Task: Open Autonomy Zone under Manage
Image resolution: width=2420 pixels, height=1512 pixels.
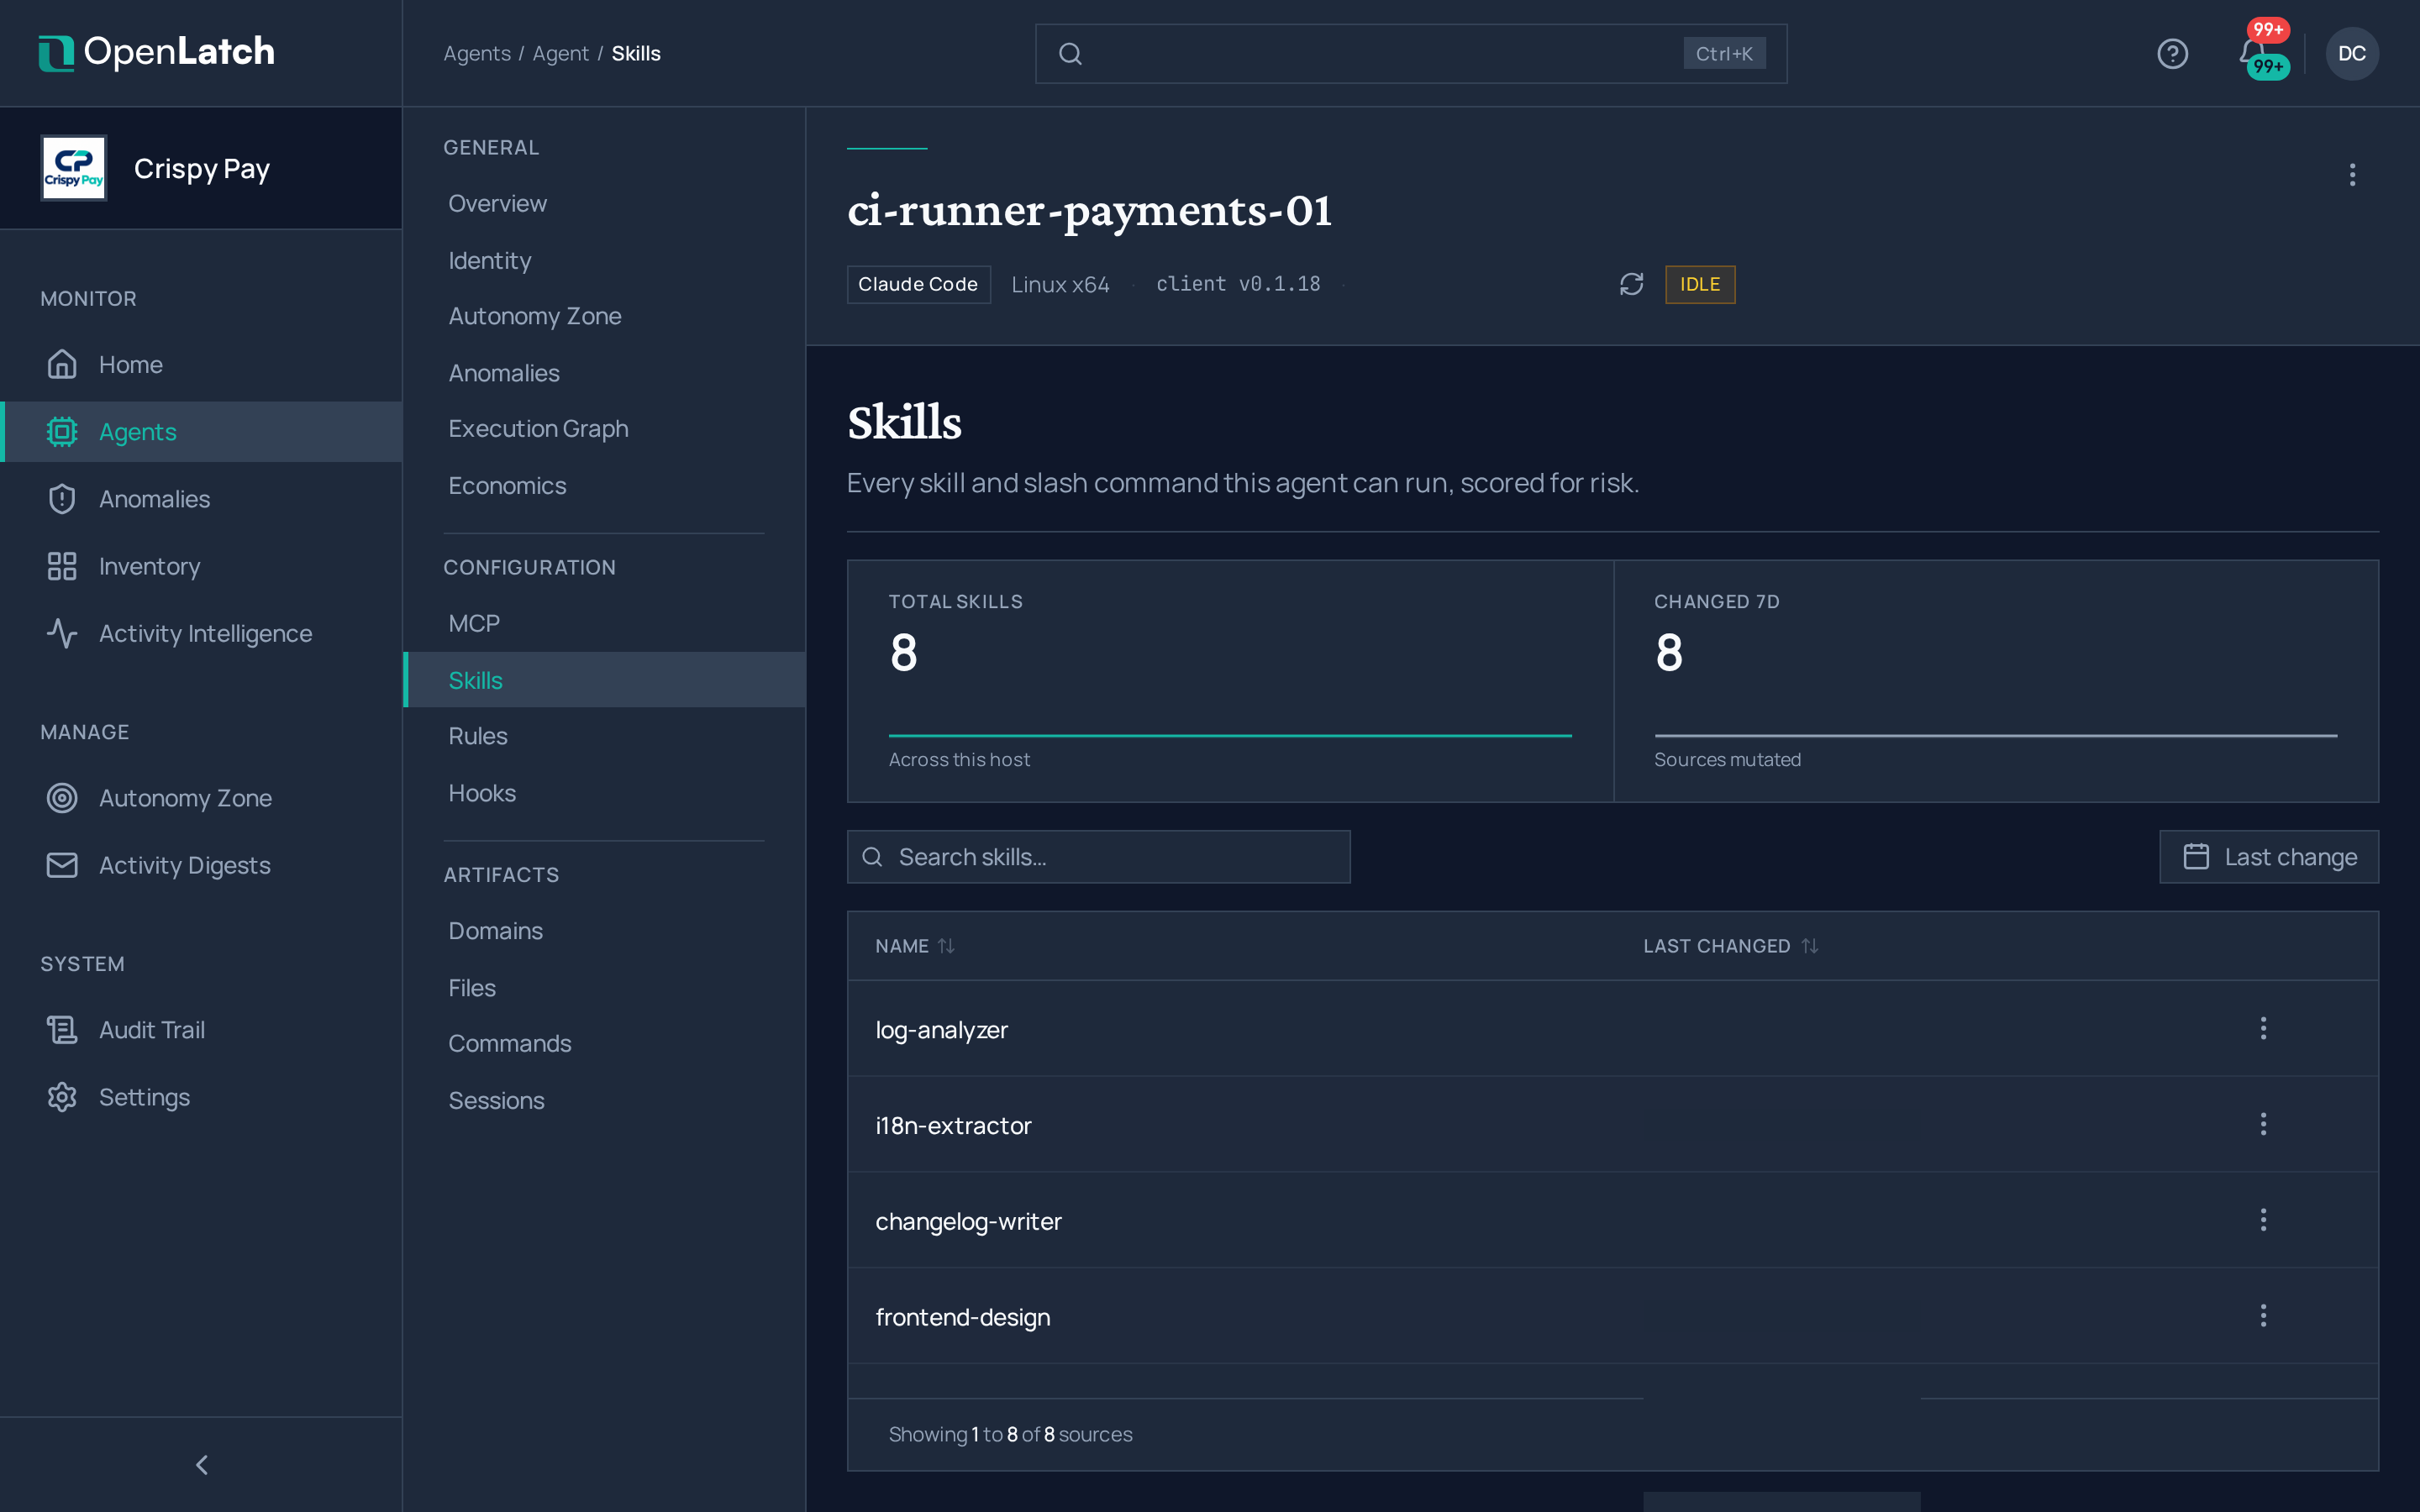Action: tap(201, 797)
